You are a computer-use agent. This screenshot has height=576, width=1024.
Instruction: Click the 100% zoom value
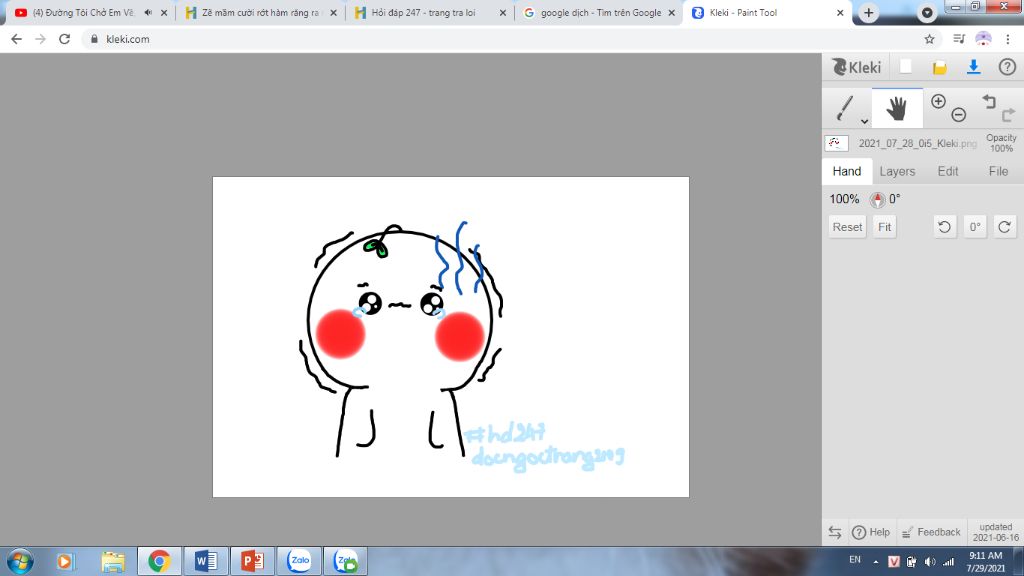point(844,199)
